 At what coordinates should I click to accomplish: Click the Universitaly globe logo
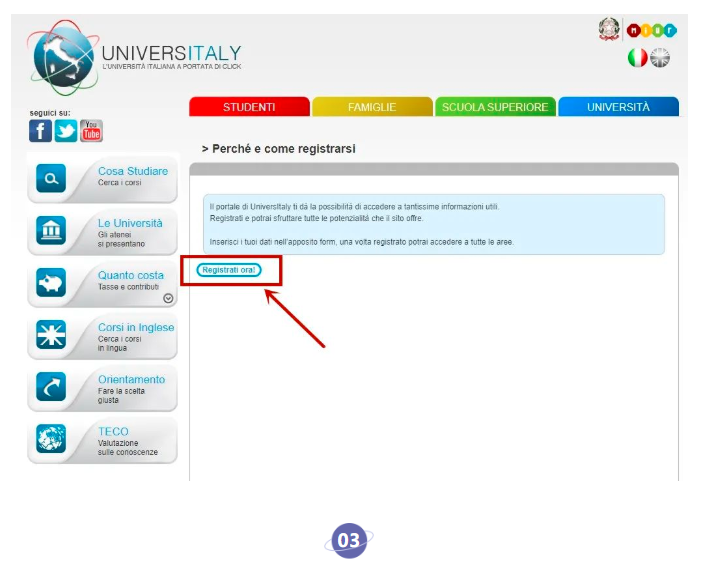63,58
